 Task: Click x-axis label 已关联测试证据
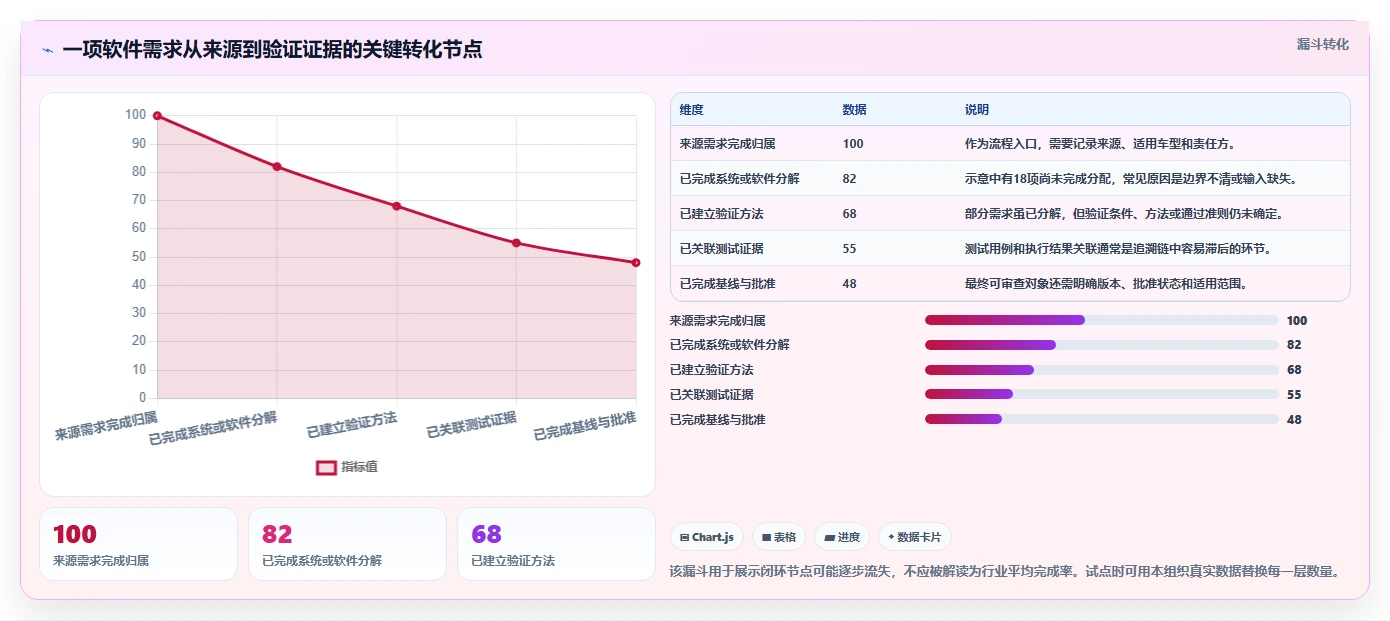coord(472,424)
